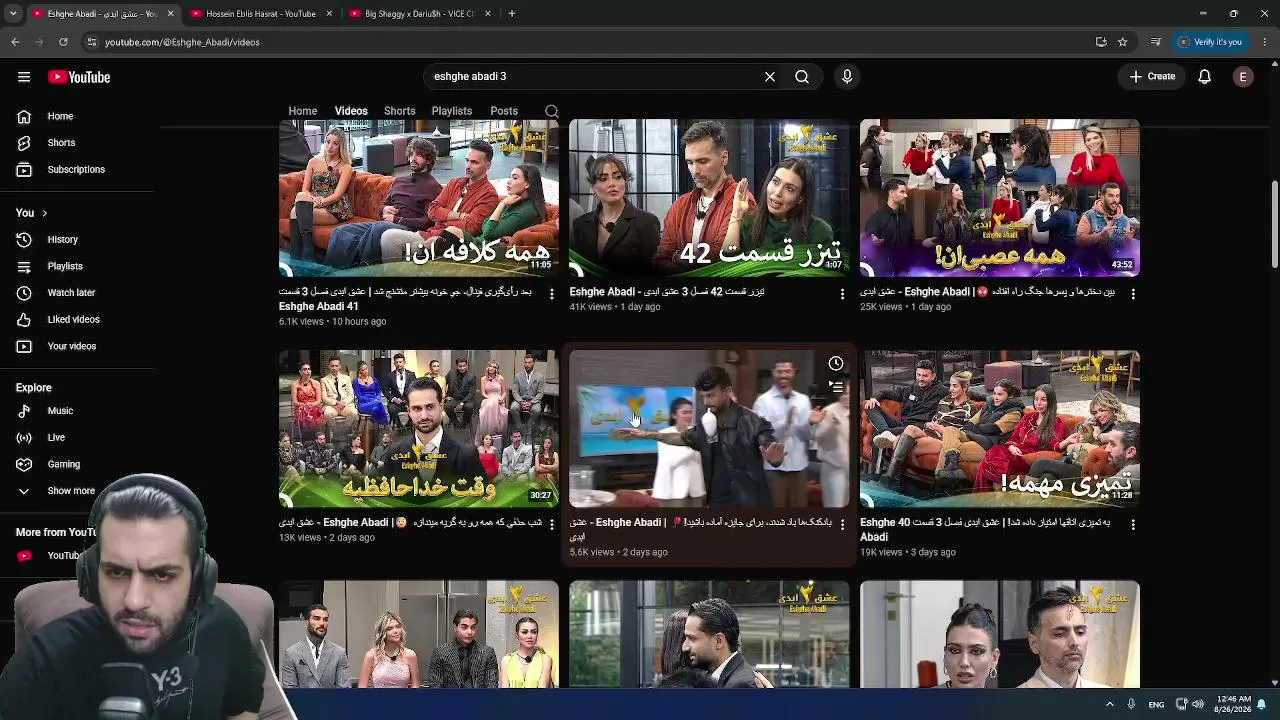1280x720 pixels.
Task: Switch to the channel Shorts tab
Action: coord(400,111)
